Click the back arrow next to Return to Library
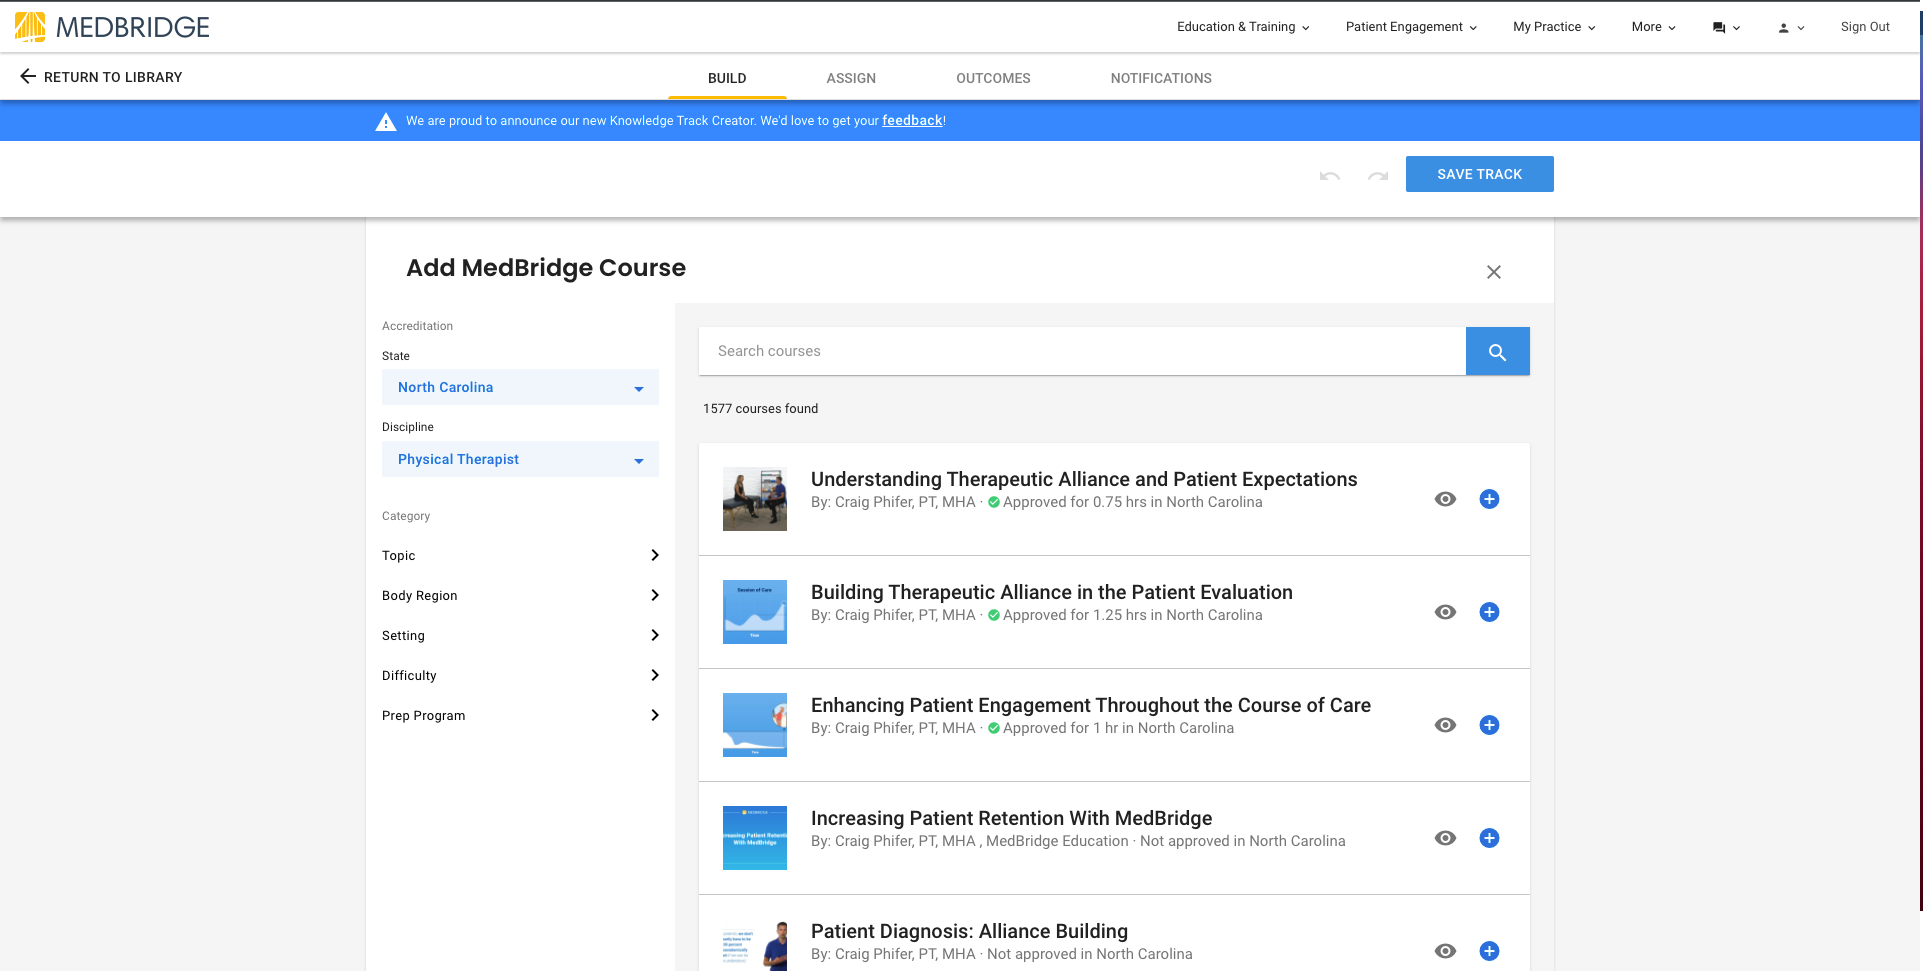Screen dimensions: 1923x971 (28, 77)
